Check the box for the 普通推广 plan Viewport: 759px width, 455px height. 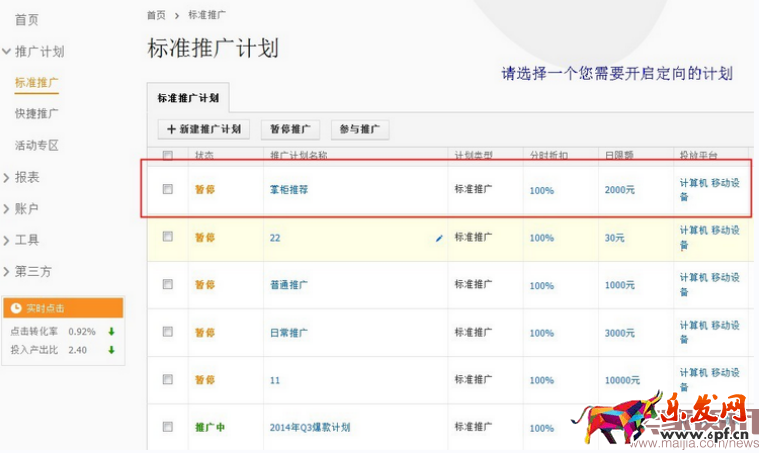click(167, 284)
